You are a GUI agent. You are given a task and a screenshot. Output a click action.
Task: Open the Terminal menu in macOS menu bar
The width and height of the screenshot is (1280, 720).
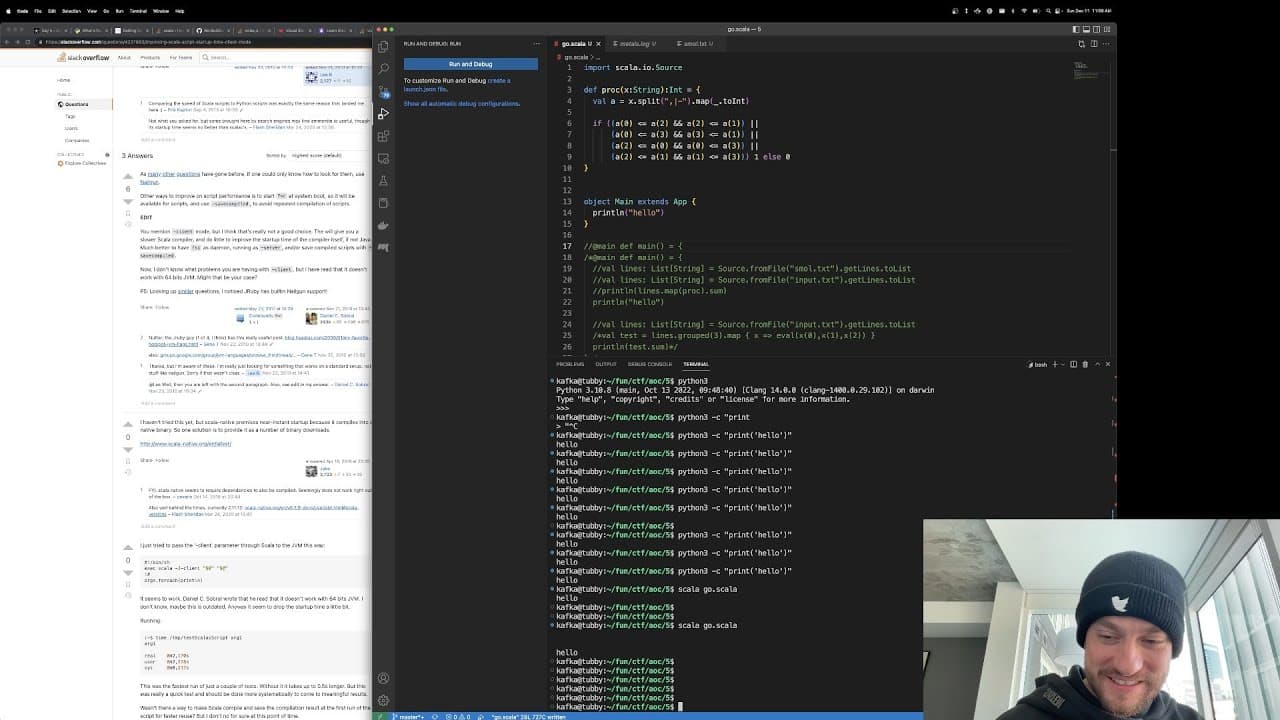coord(138,11)
